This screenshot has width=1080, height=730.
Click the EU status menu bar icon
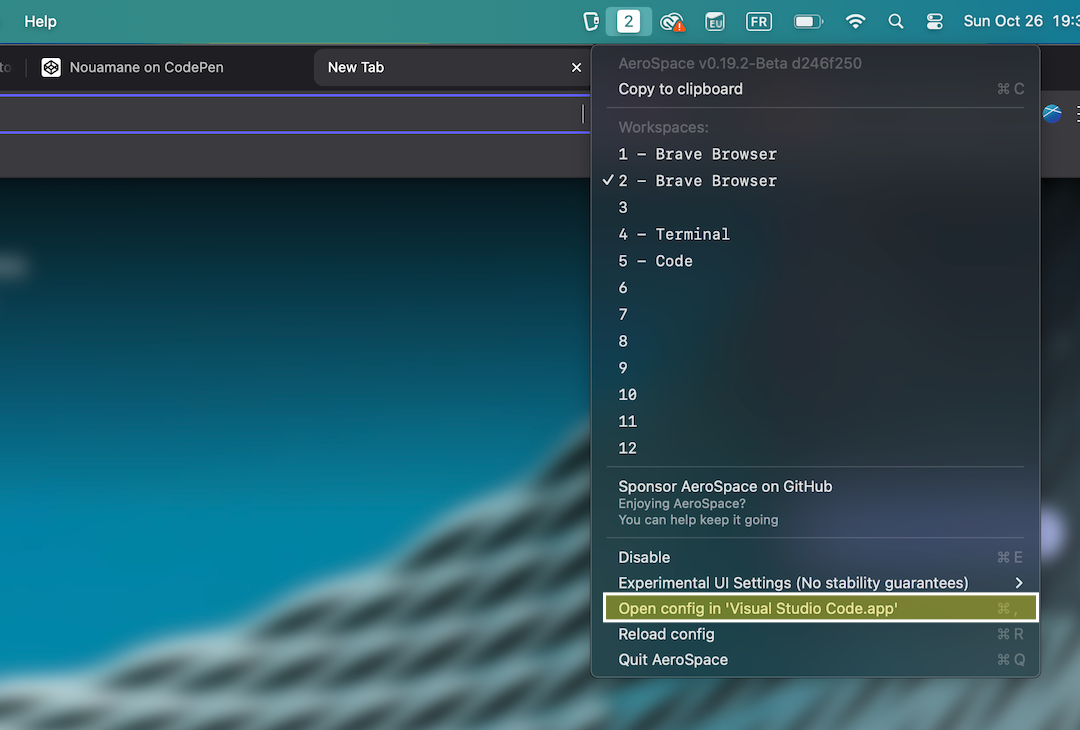click(715, 21)
